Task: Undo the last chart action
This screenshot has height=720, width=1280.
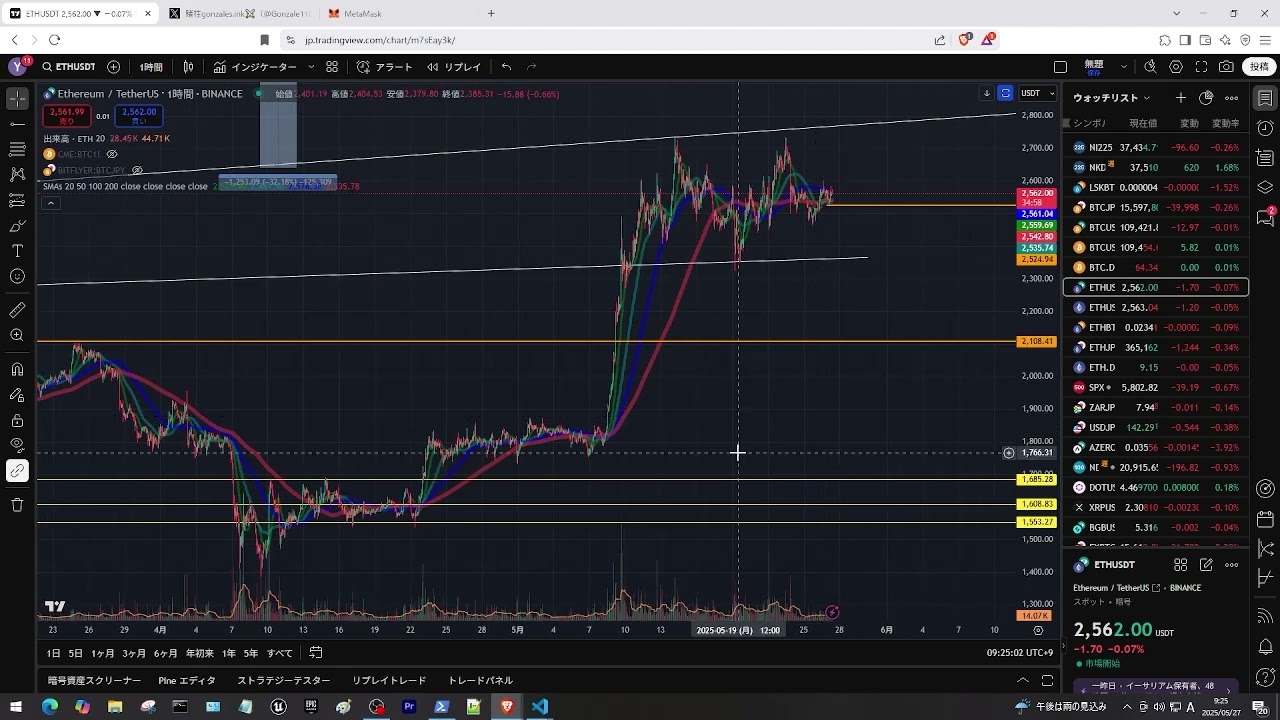Action: (506, 67)
